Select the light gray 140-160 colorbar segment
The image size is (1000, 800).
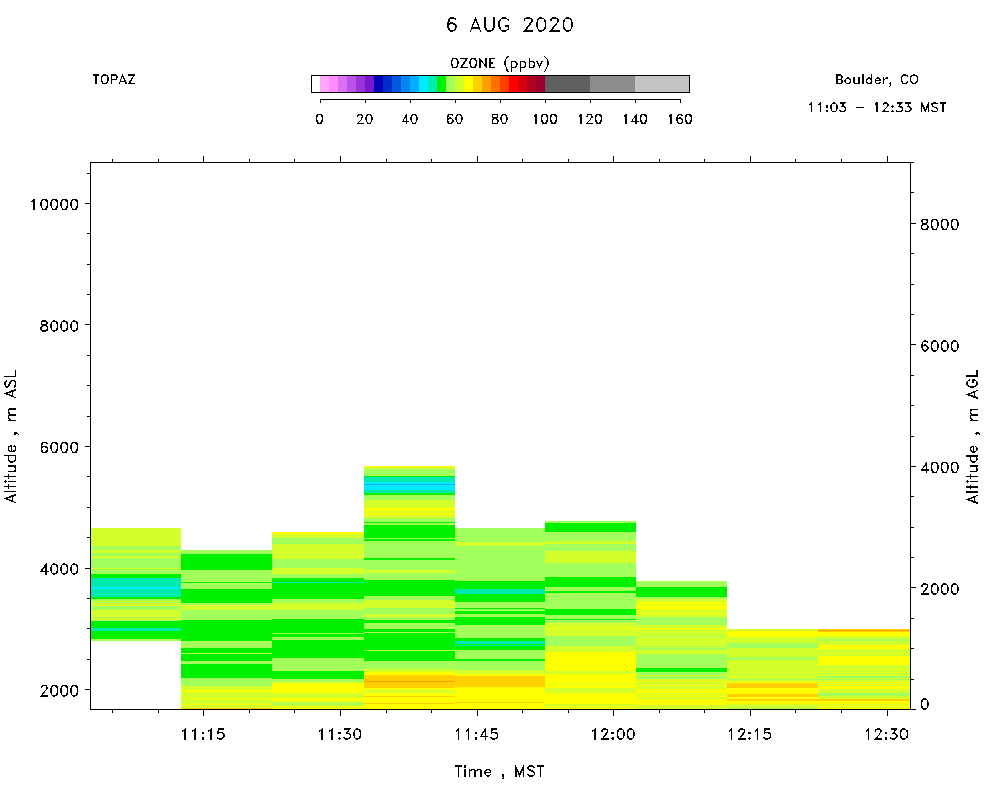point(662,84)
